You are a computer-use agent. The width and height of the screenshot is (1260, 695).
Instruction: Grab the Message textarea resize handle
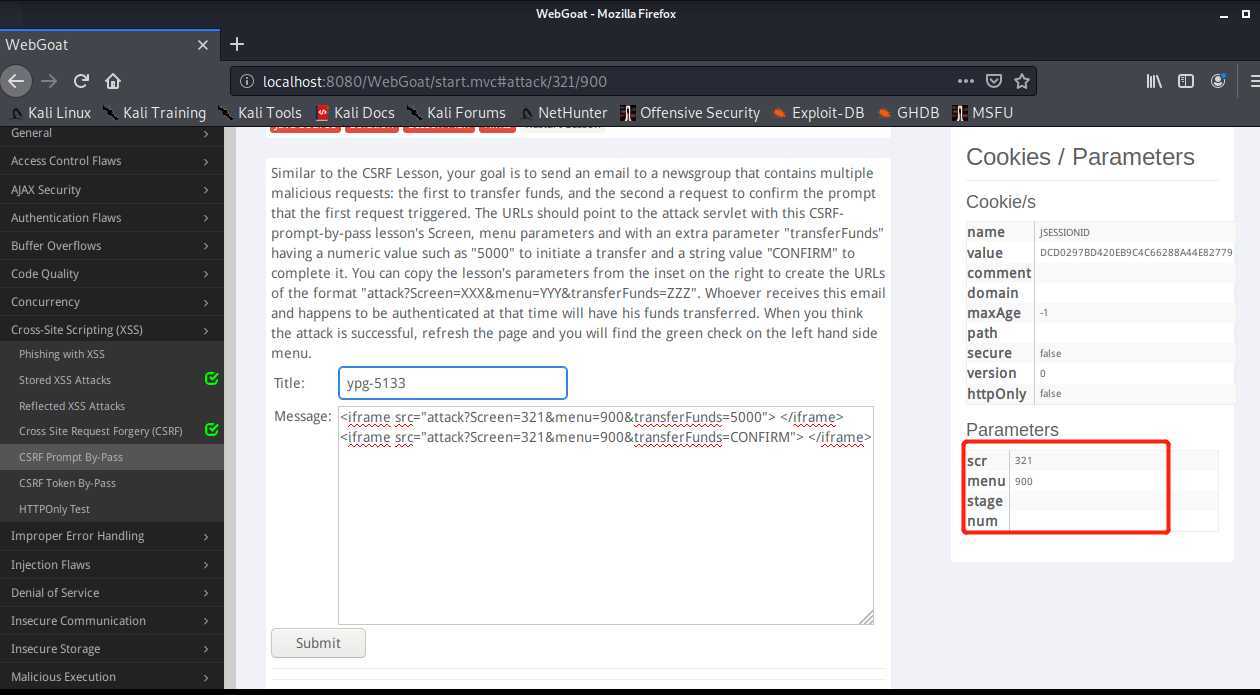tap(866, 618)
